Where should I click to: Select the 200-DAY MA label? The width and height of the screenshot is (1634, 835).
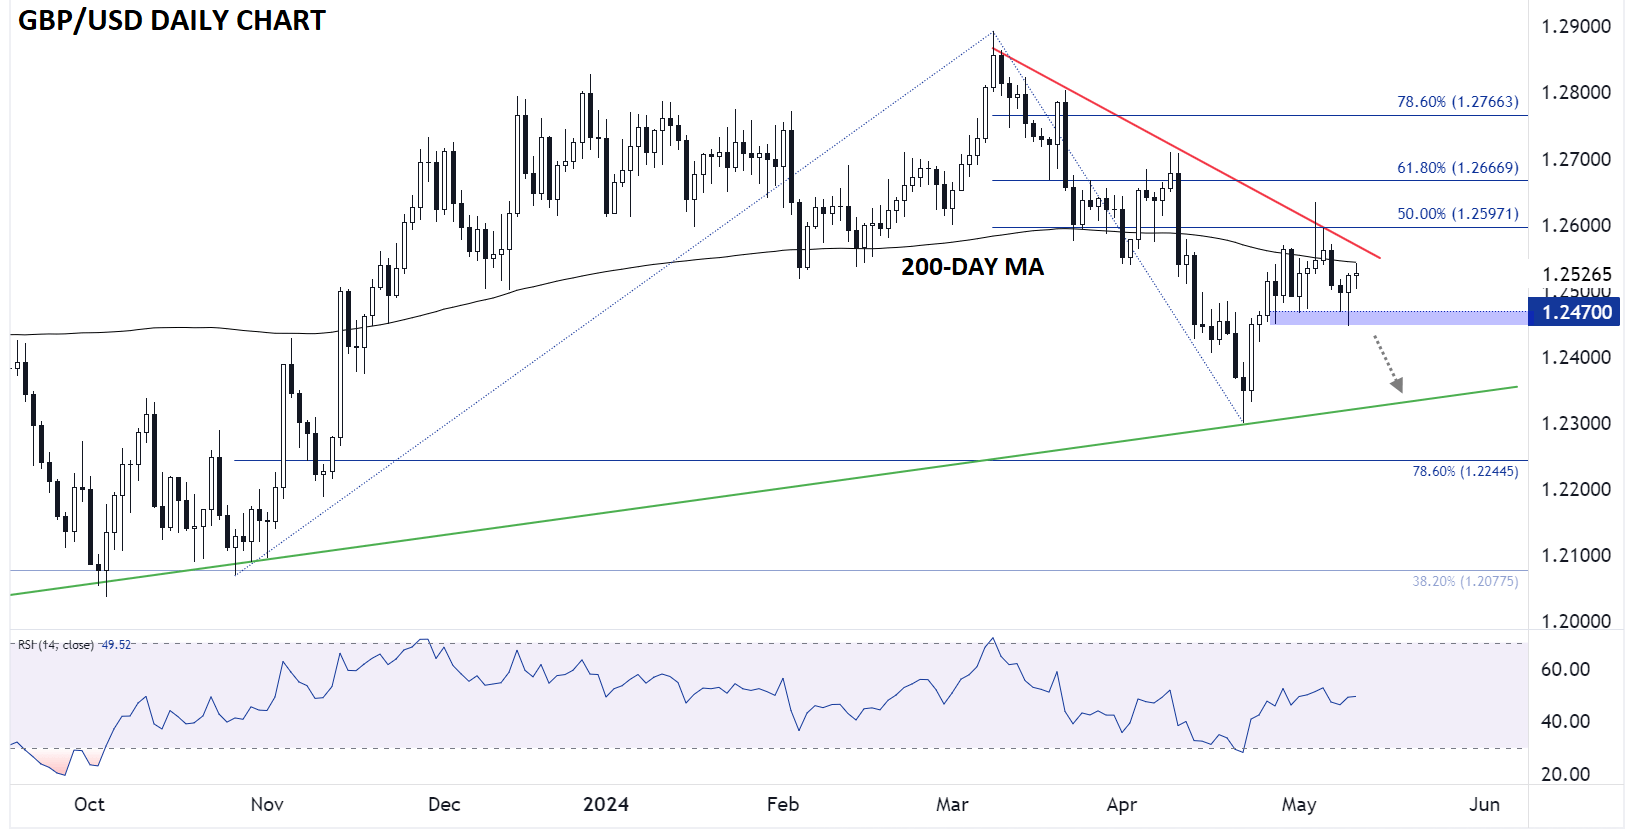click(972, 267)
